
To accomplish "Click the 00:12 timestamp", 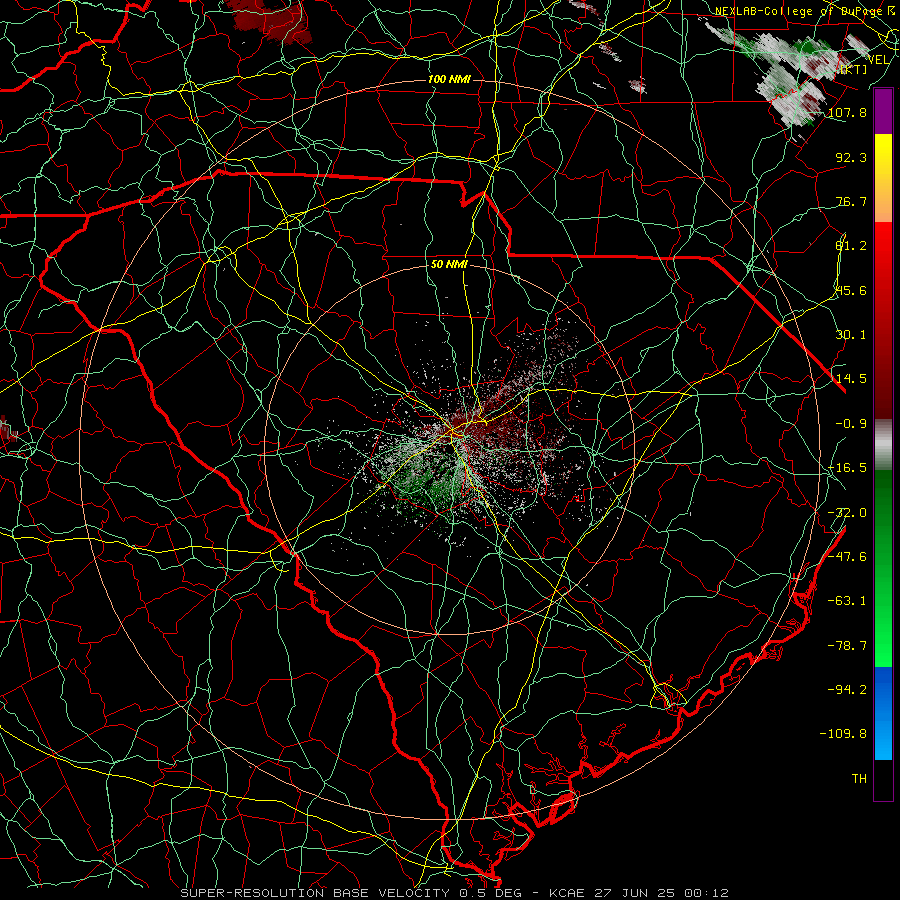I will 705,893.
